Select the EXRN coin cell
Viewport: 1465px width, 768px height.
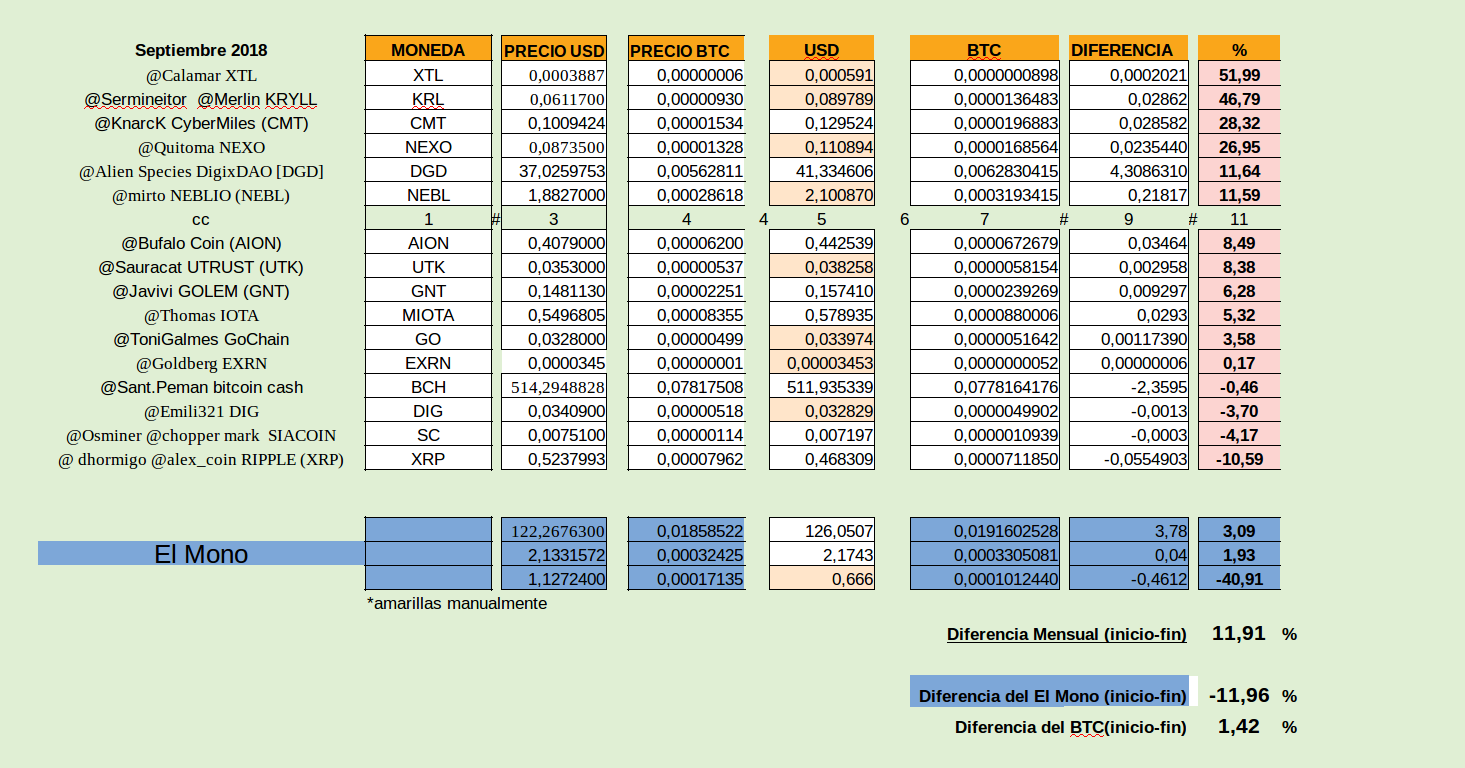(428, 363)
